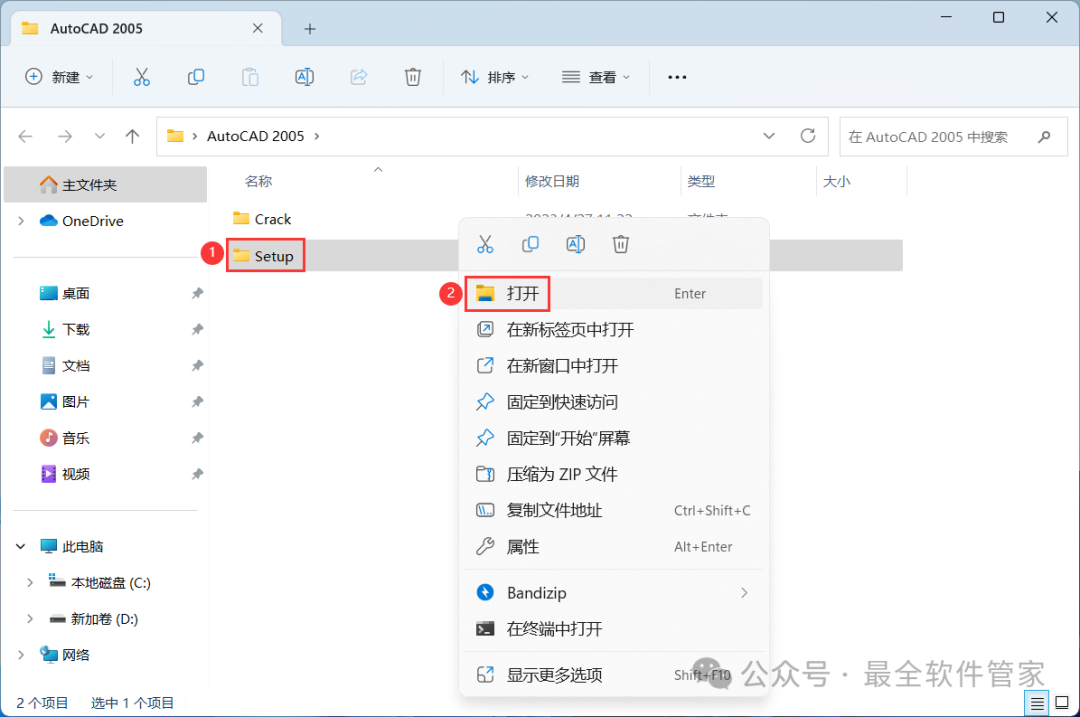This screenshot has height=717, width=1080.
Task: Open 主文件夹 in sidebar
Action: (x=105, y=185)
